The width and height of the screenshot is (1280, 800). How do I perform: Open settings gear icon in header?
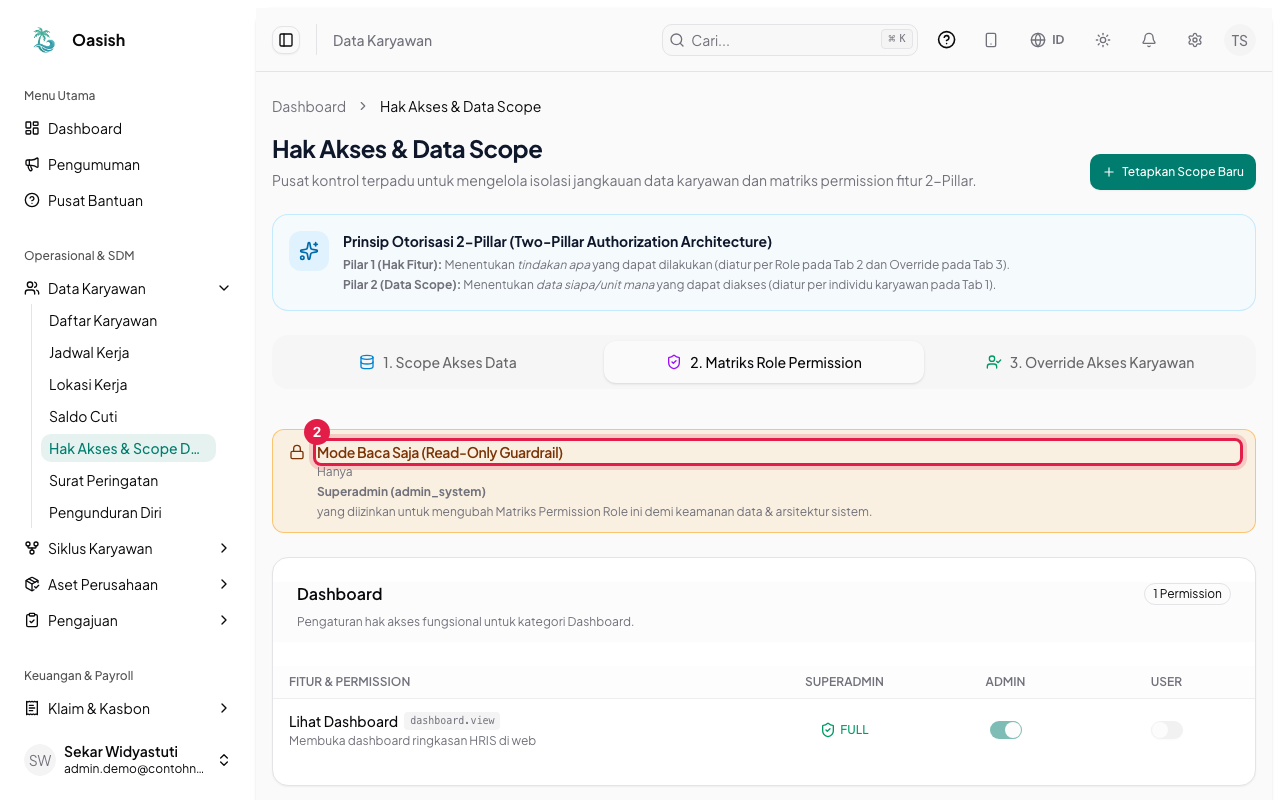tap(1195, 40)
